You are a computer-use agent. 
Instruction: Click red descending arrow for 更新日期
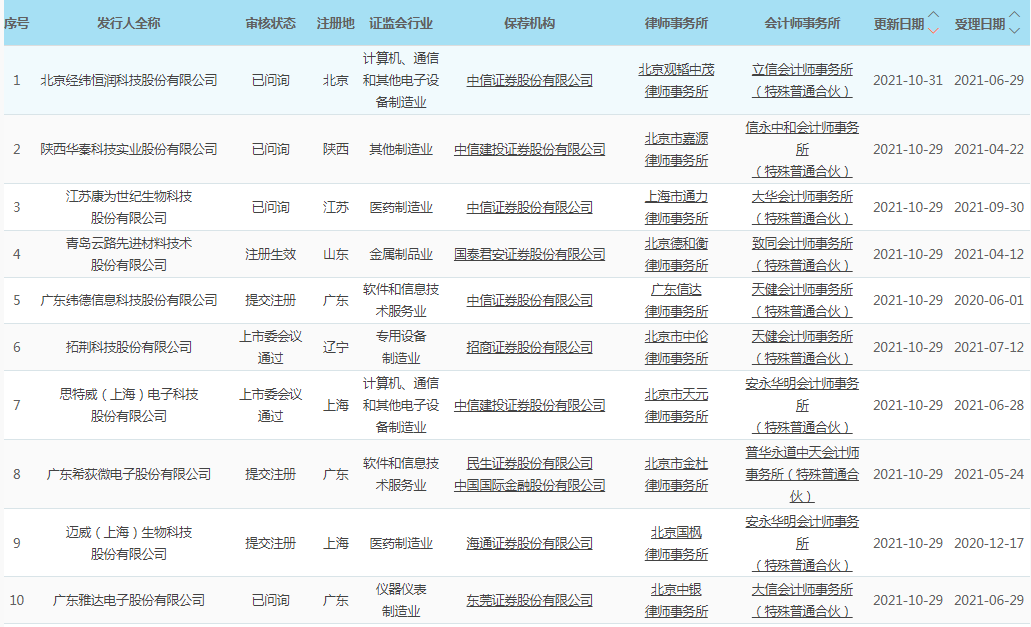coord(933,30)
